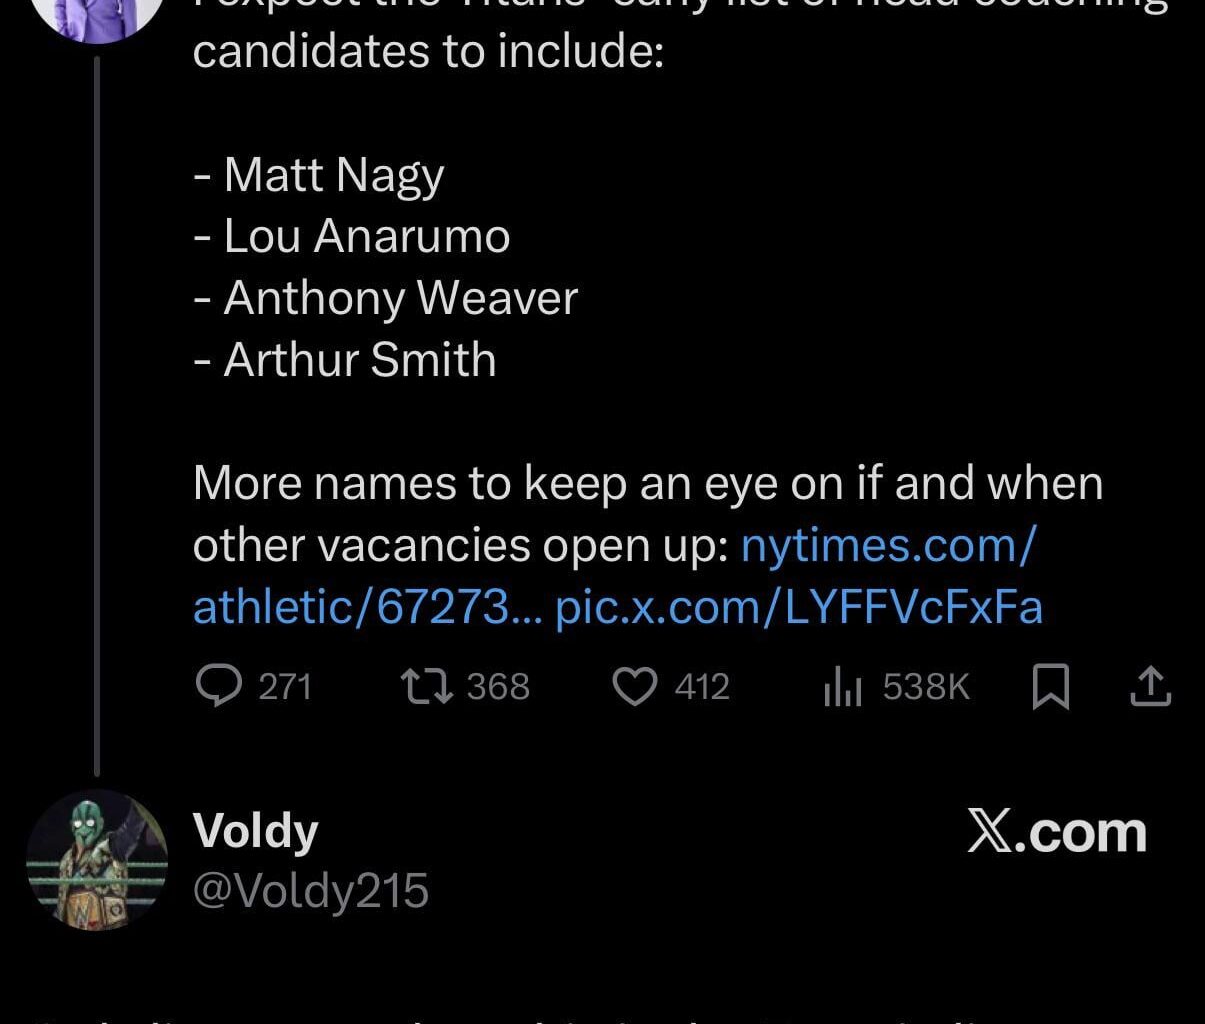Click the "Matt Nagy" line of the tweet

(333, 175)
